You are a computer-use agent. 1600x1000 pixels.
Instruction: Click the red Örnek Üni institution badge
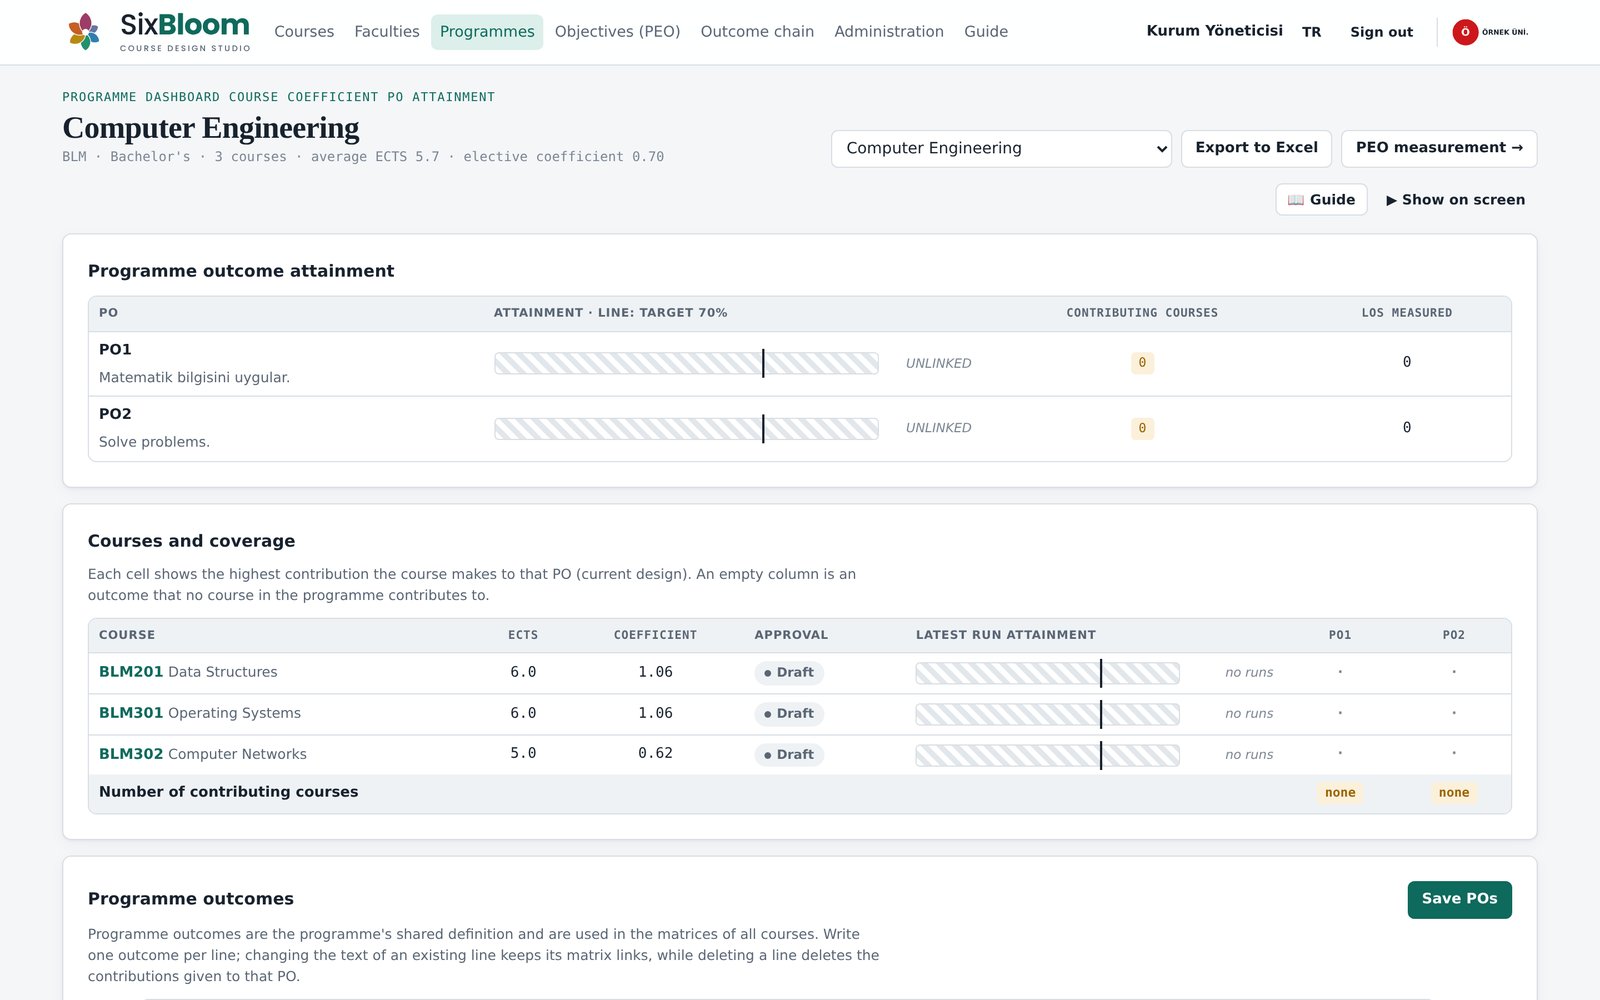pyautogui.click(x=1465, y=32)
